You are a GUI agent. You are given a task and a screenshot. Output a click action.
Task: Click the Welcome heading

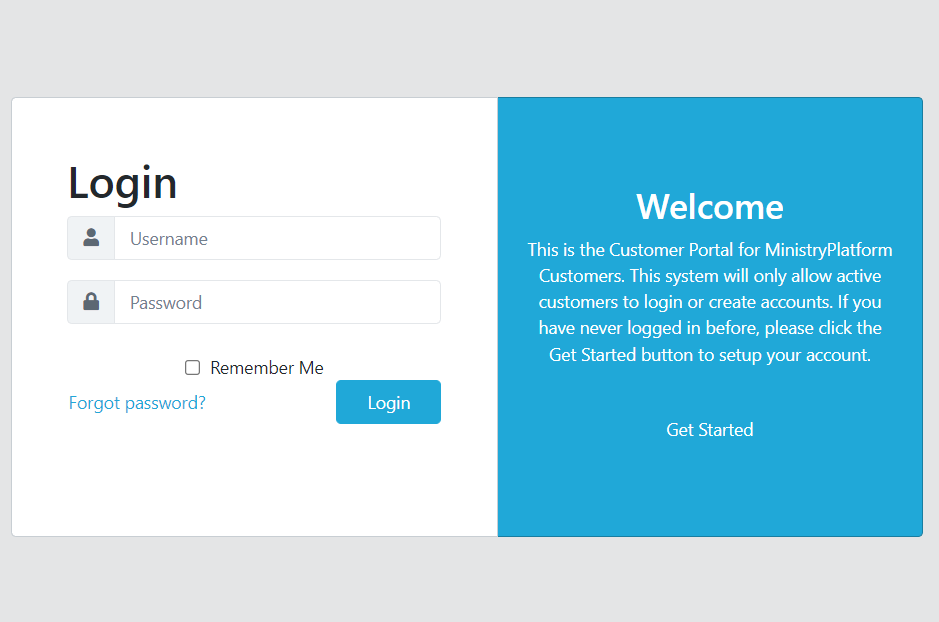[710, 207]
